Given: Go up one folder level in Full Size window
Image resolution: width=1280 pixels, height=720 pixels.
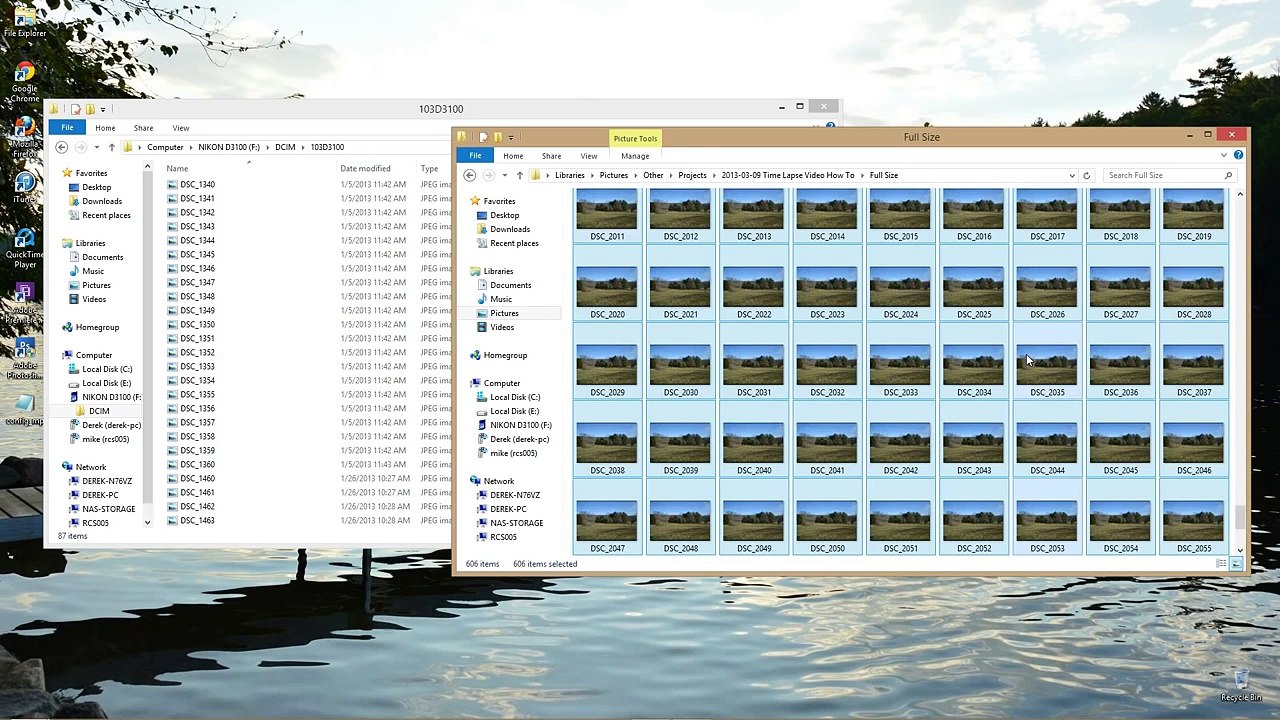Looking at the screenshot, I should (519, 175).
